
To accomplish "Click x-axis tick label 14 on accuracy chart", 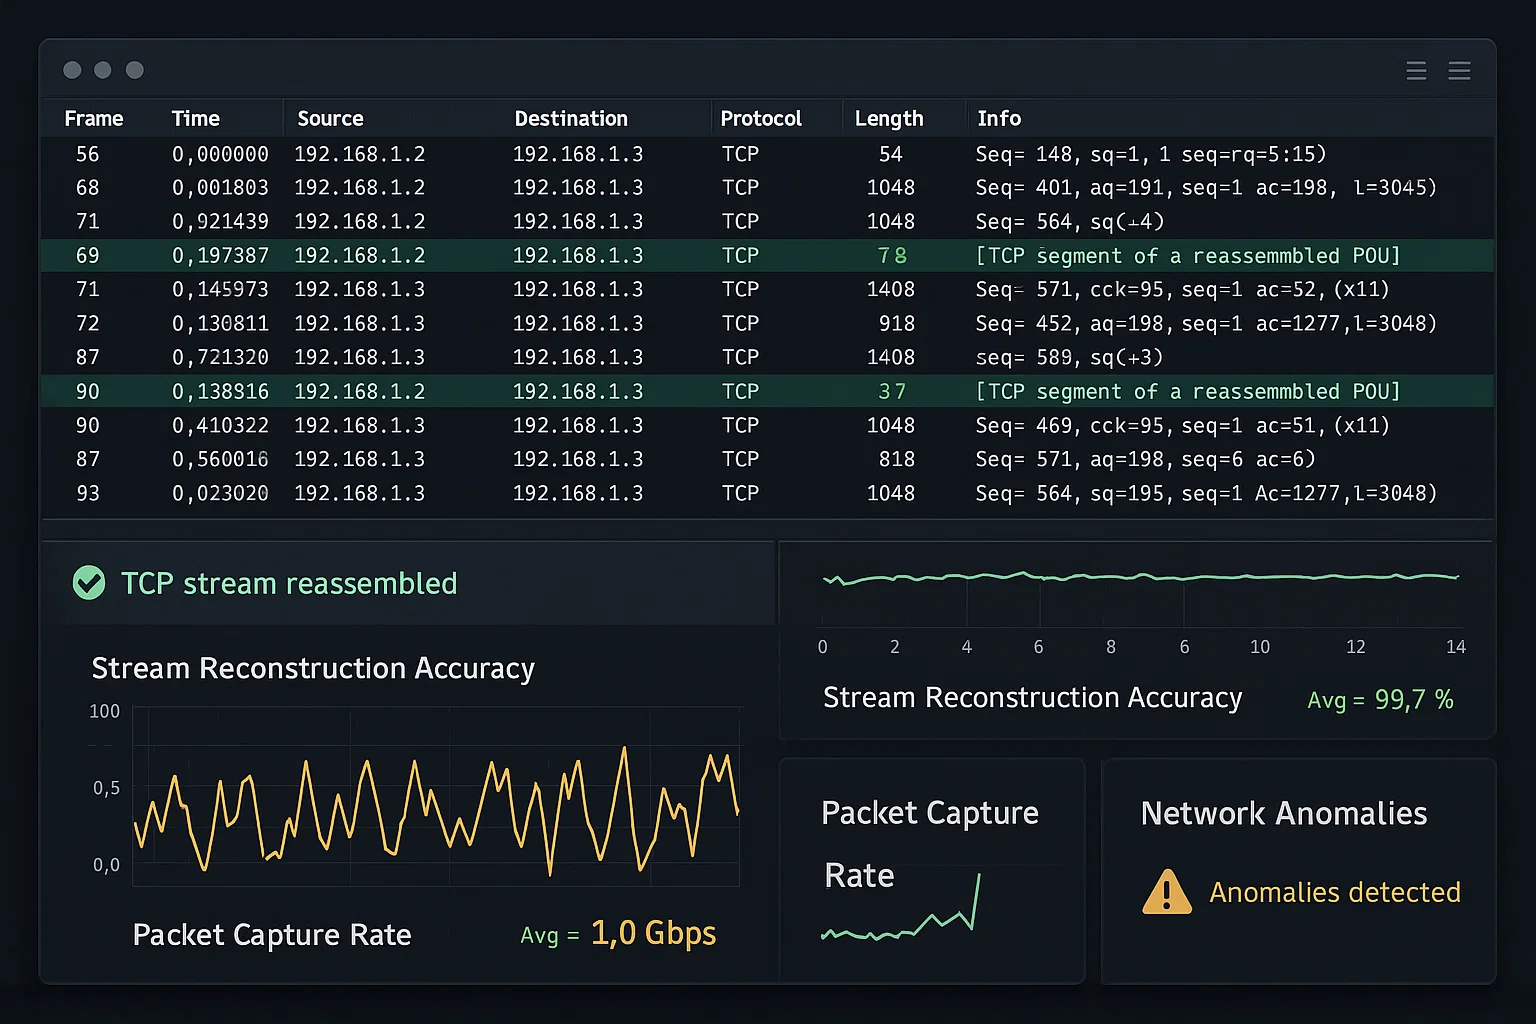I will (1456, 647).
